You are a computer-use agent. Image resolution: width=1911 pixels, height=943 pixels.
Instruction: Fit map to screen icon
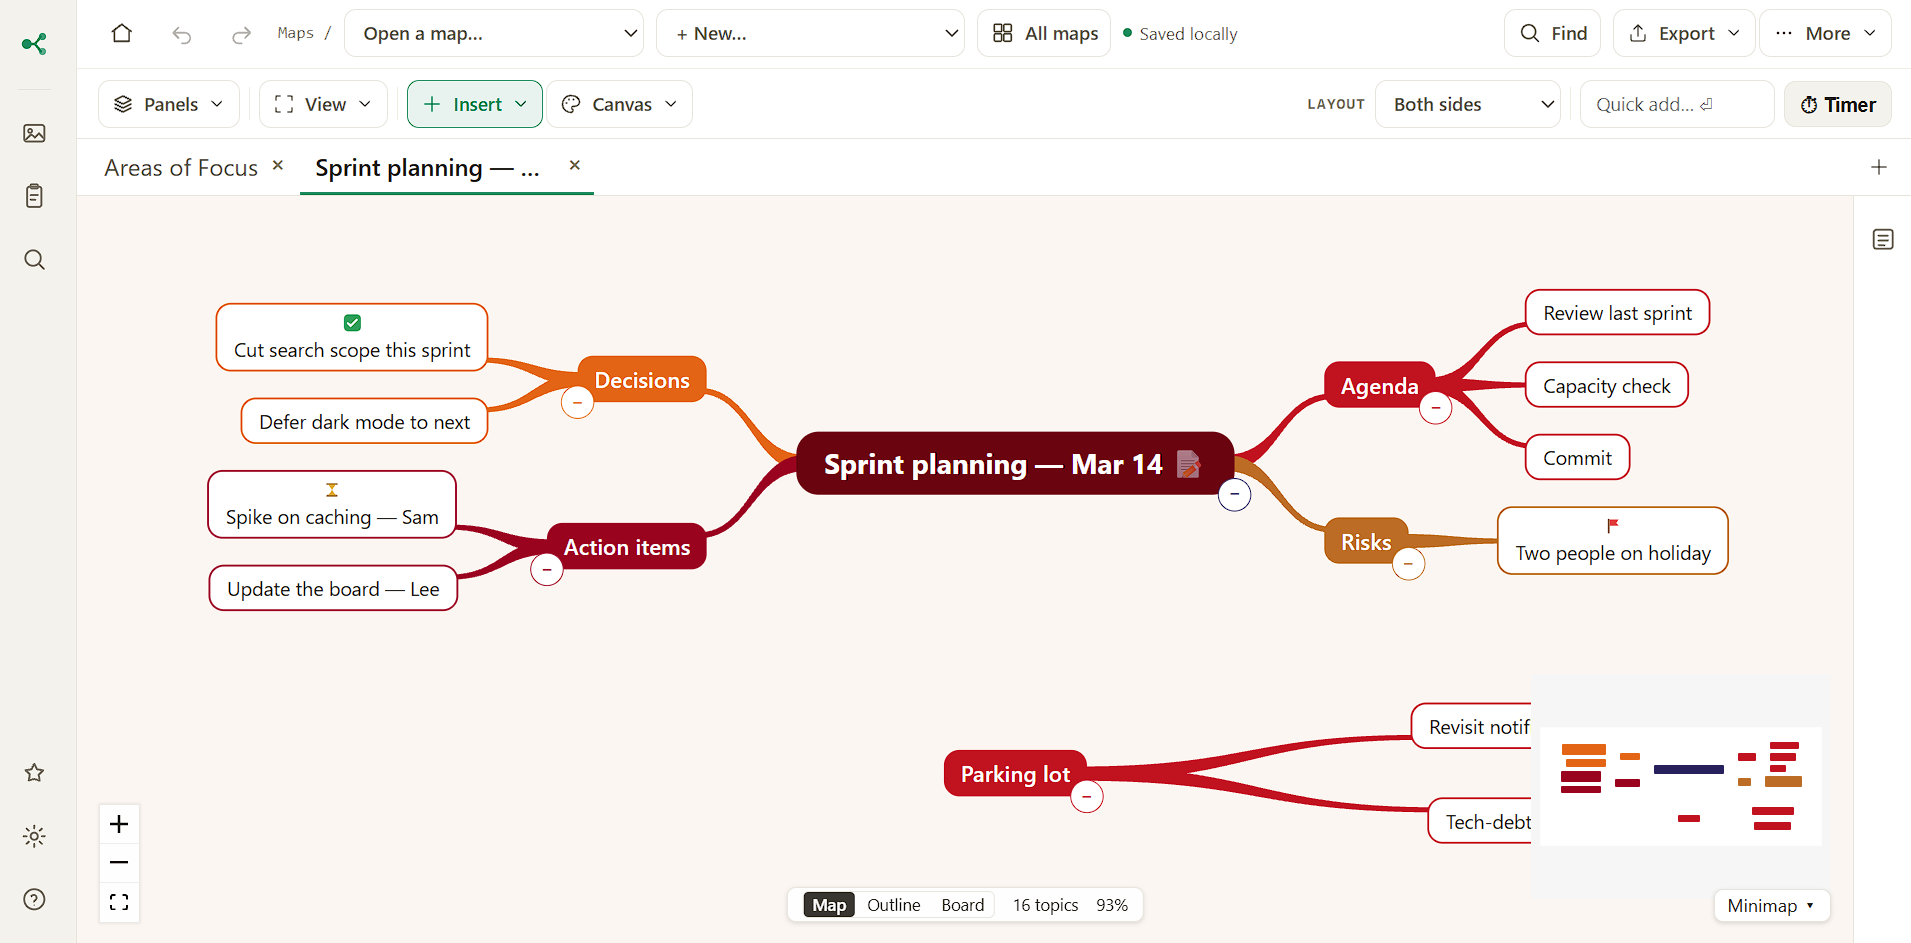[119, 902]
